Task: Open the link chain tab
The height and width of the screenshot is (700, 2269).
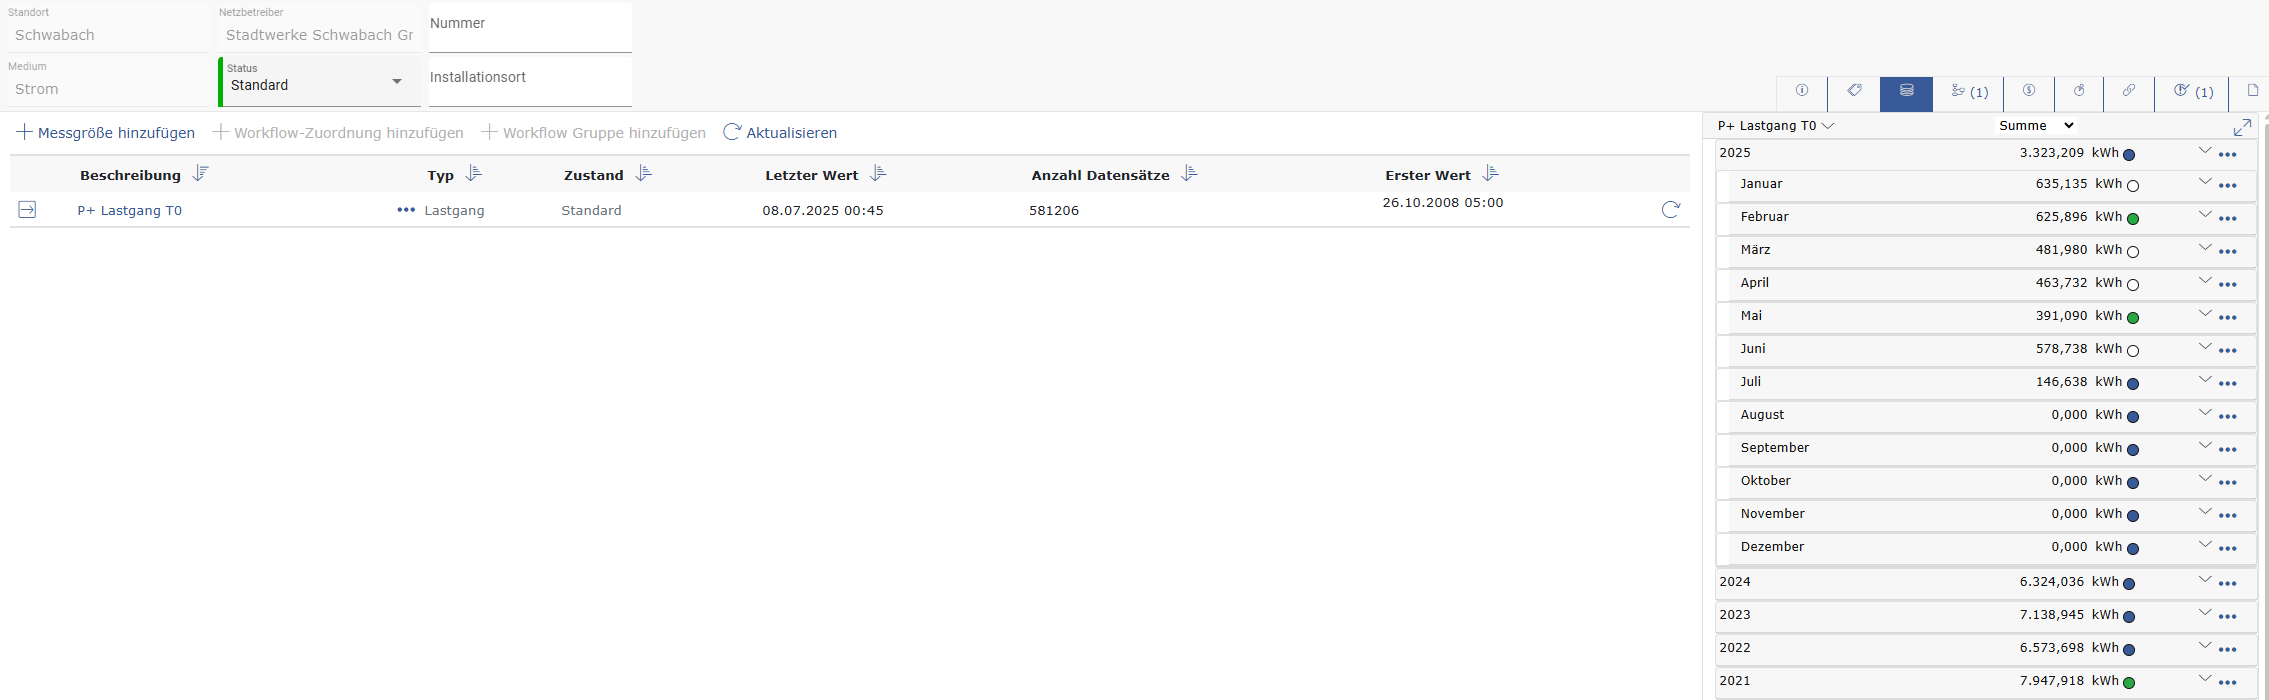Action: point(2128,91)
